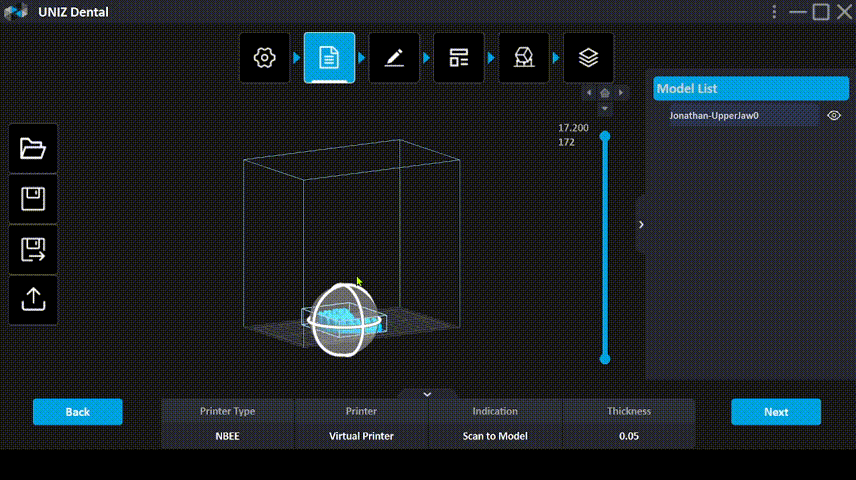Click the view down arrow under home

click(605, 109)
